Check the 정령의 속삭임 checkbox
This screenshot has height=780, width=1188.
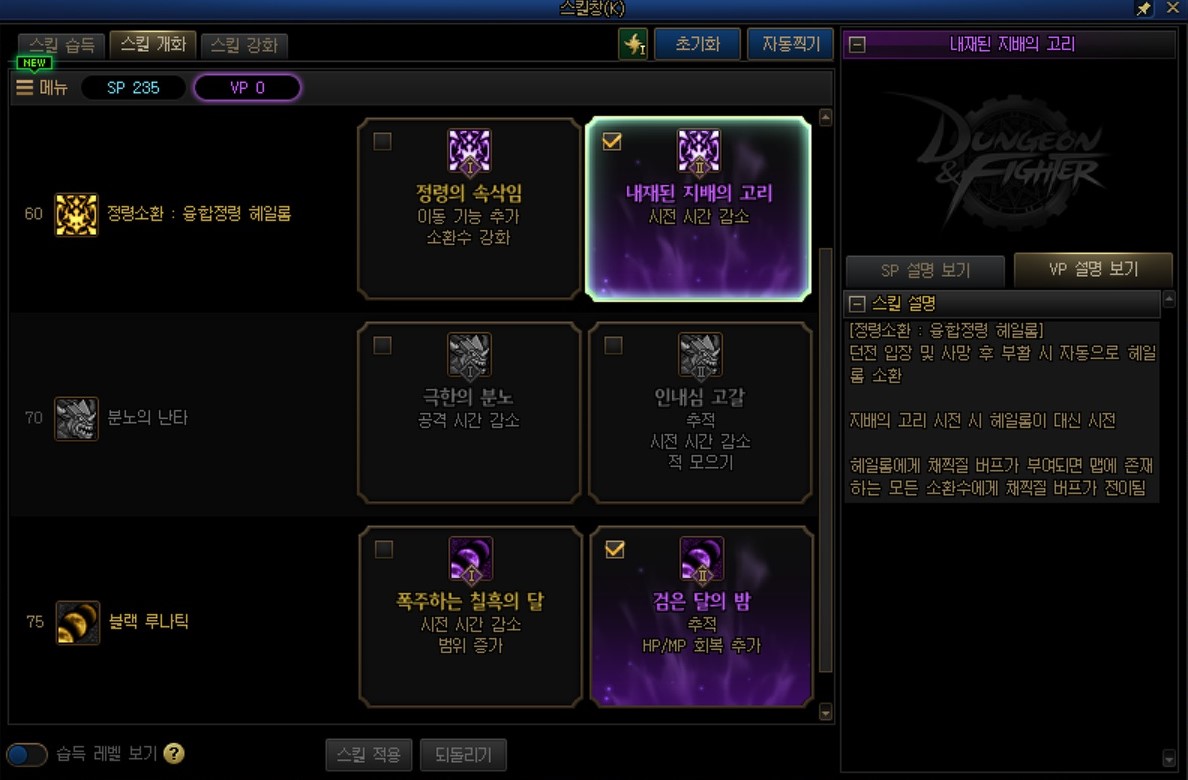[x=383, y=141]
